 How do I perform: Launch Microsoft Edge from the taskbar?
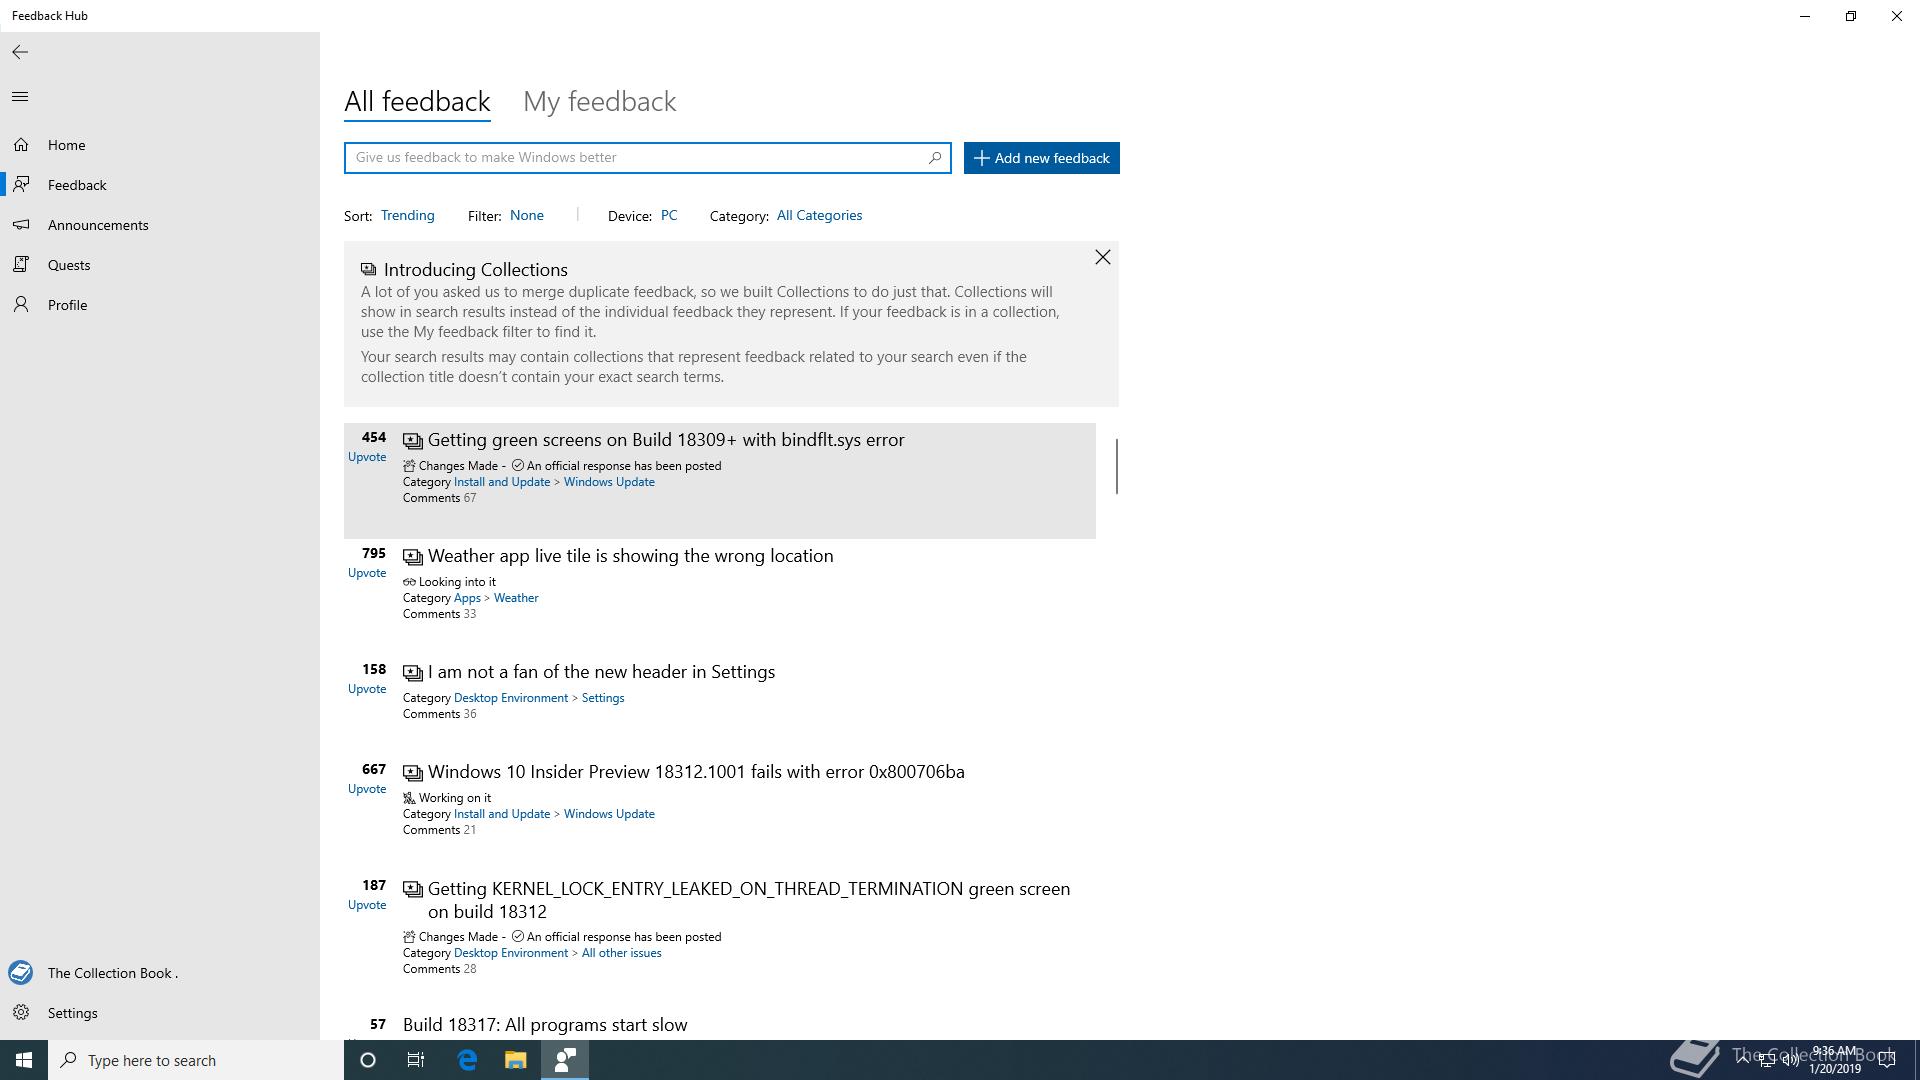(467, 1060)
